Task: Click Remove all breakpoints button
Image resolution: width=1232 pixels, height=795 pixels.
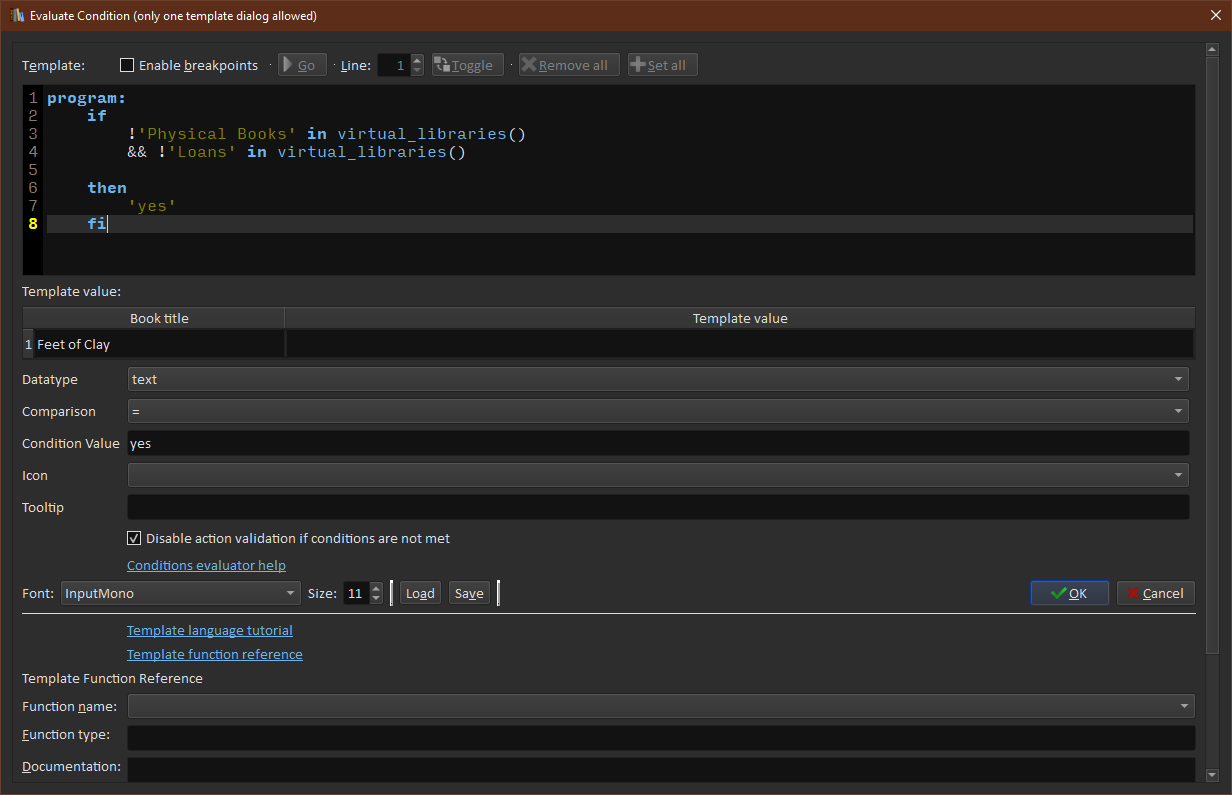Action: (568, 65)
